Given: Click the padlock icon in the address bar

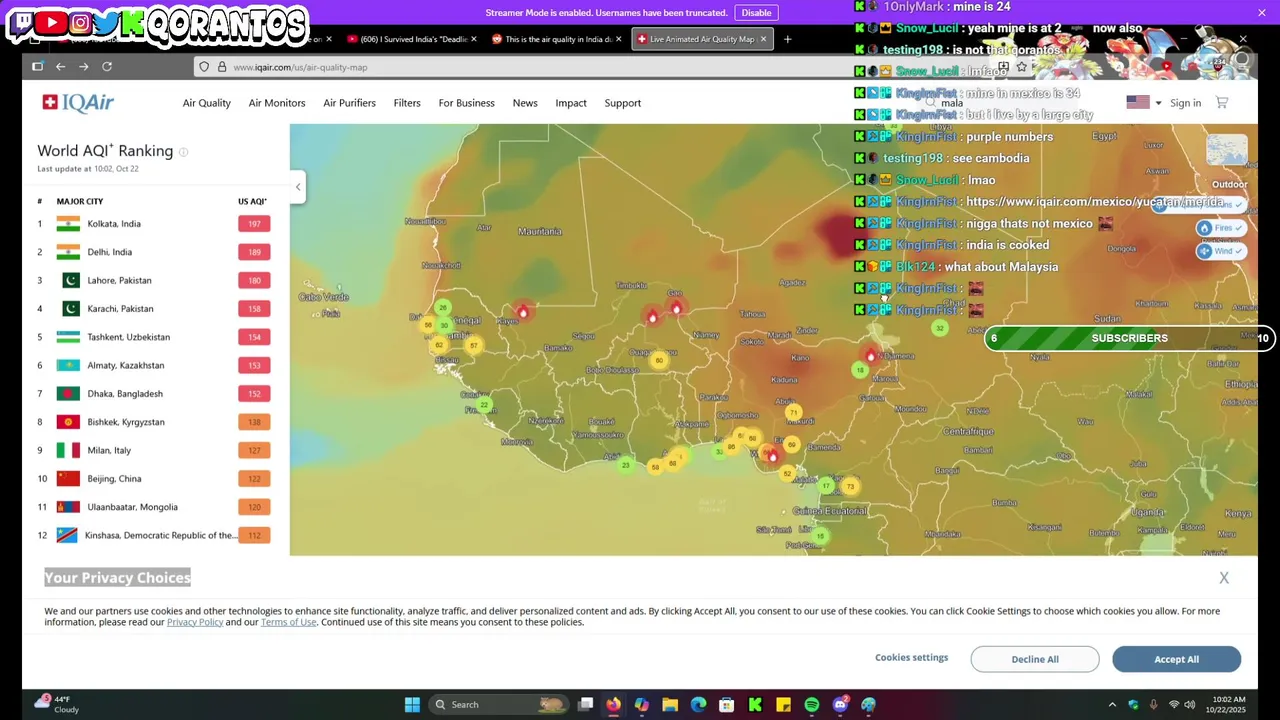Looking at the screenshot, I should (221, 67).
